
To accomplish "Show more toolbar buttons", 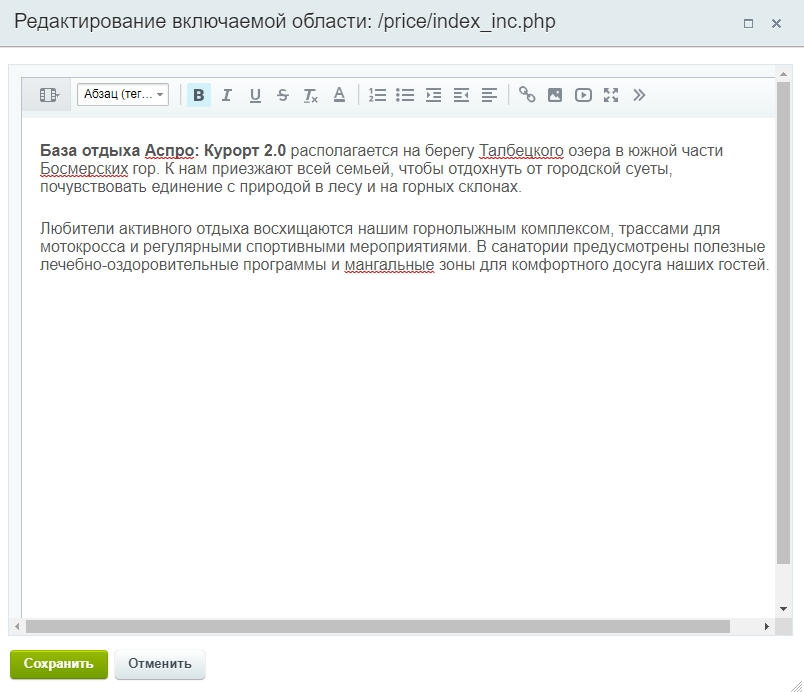I will (x=639, y=95).
